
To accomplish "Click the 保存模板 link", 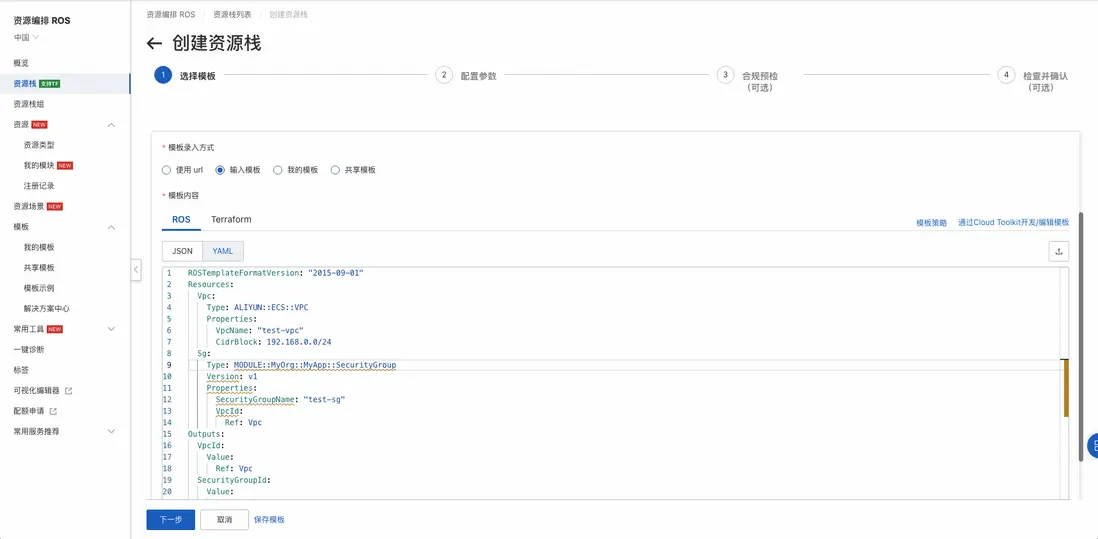I will [x=269, y=519].
